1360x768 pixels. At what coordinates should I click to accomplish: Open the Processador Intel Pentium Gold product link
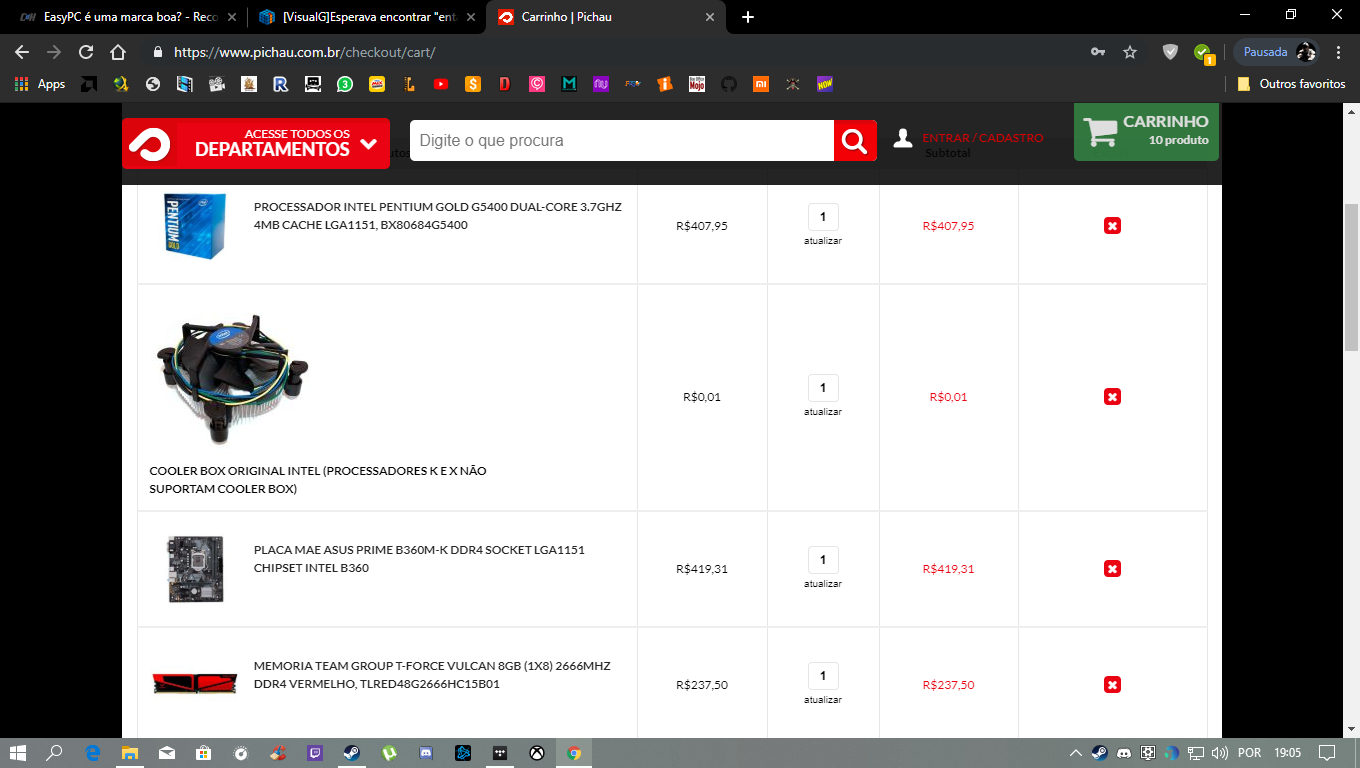[438, 216]
